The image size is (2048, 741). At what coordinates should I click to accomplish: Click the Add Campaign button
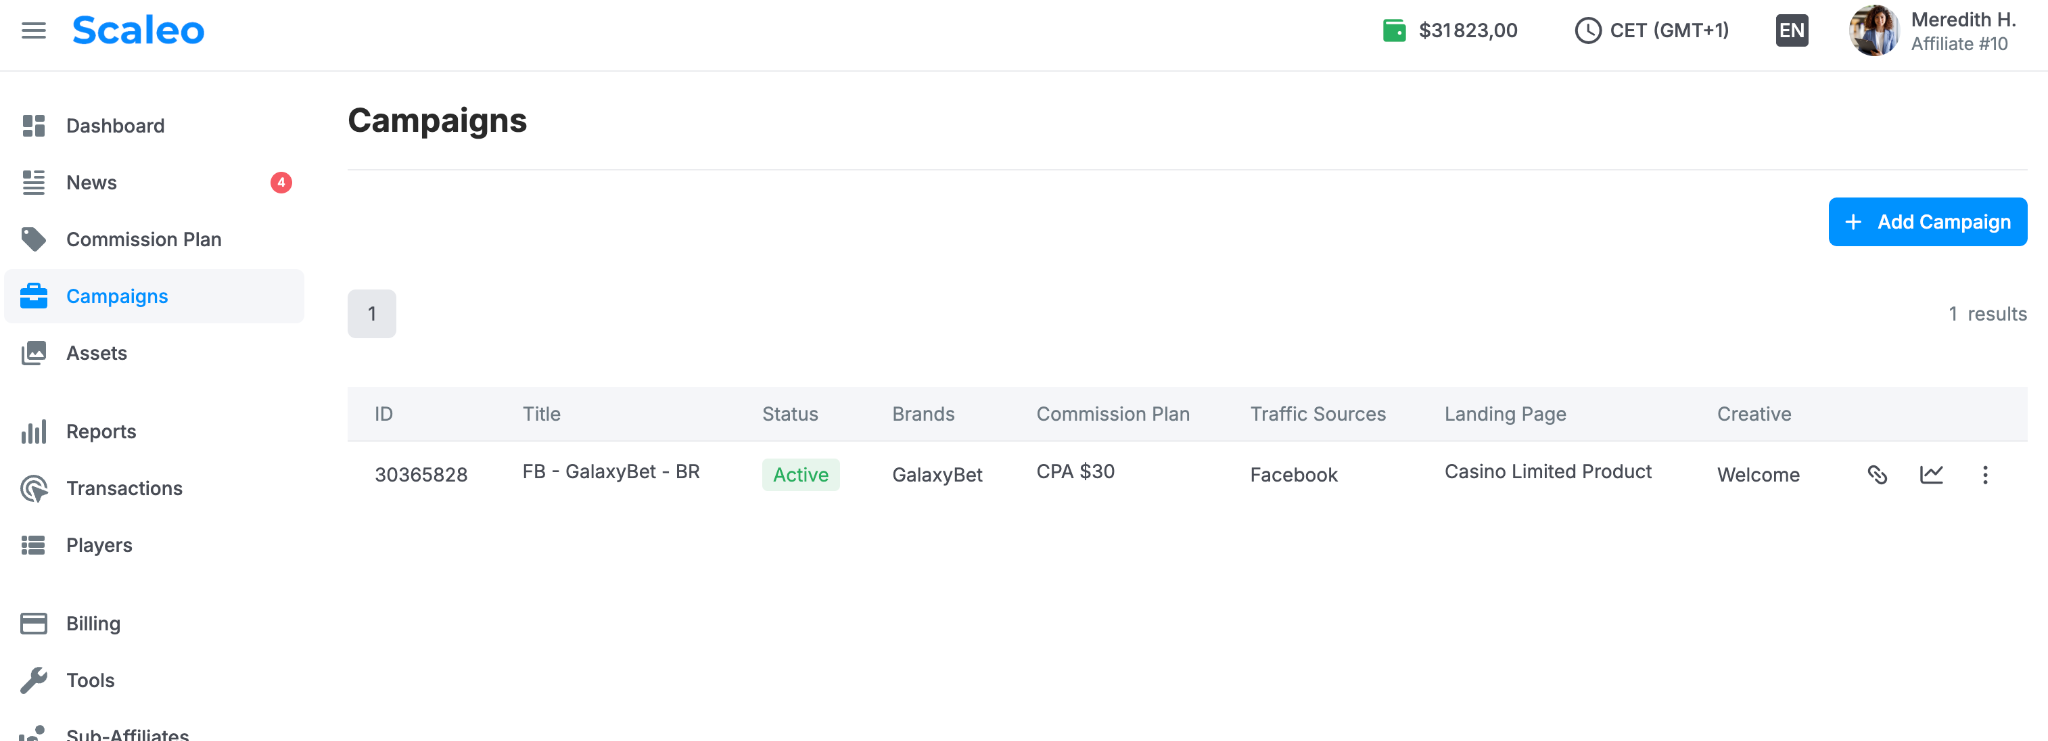click(x=1928, y=222)
